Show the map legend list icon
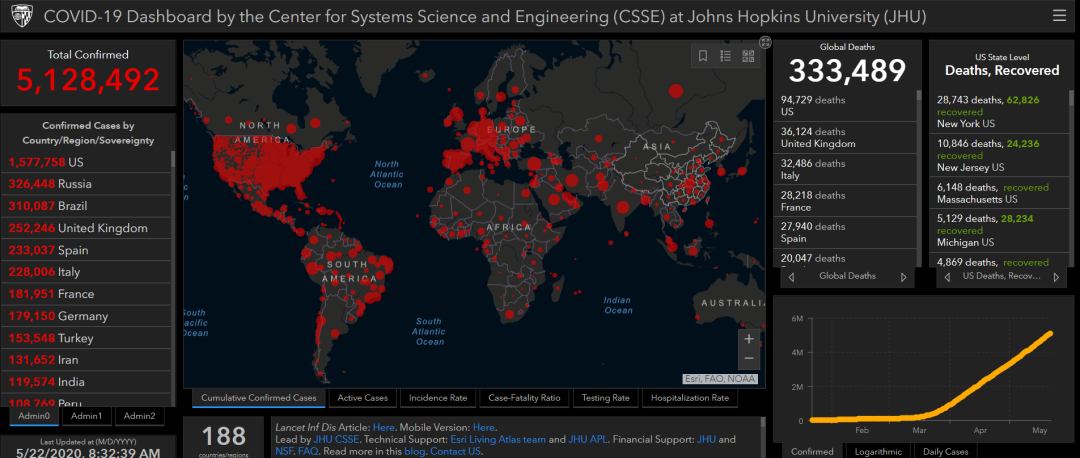1080x458 pixels. pyautogui.click(x=725, y=56)
